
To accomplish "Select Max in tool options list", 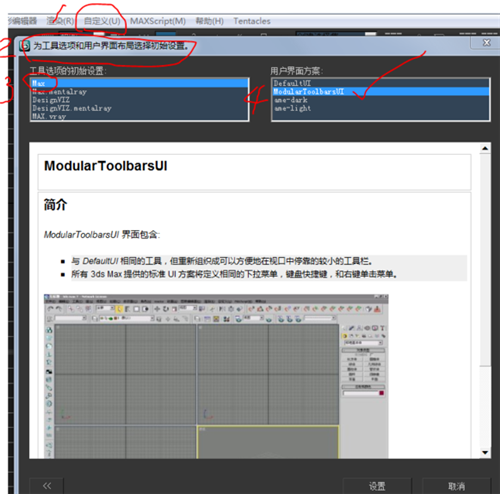I will (x=139, y=83).
